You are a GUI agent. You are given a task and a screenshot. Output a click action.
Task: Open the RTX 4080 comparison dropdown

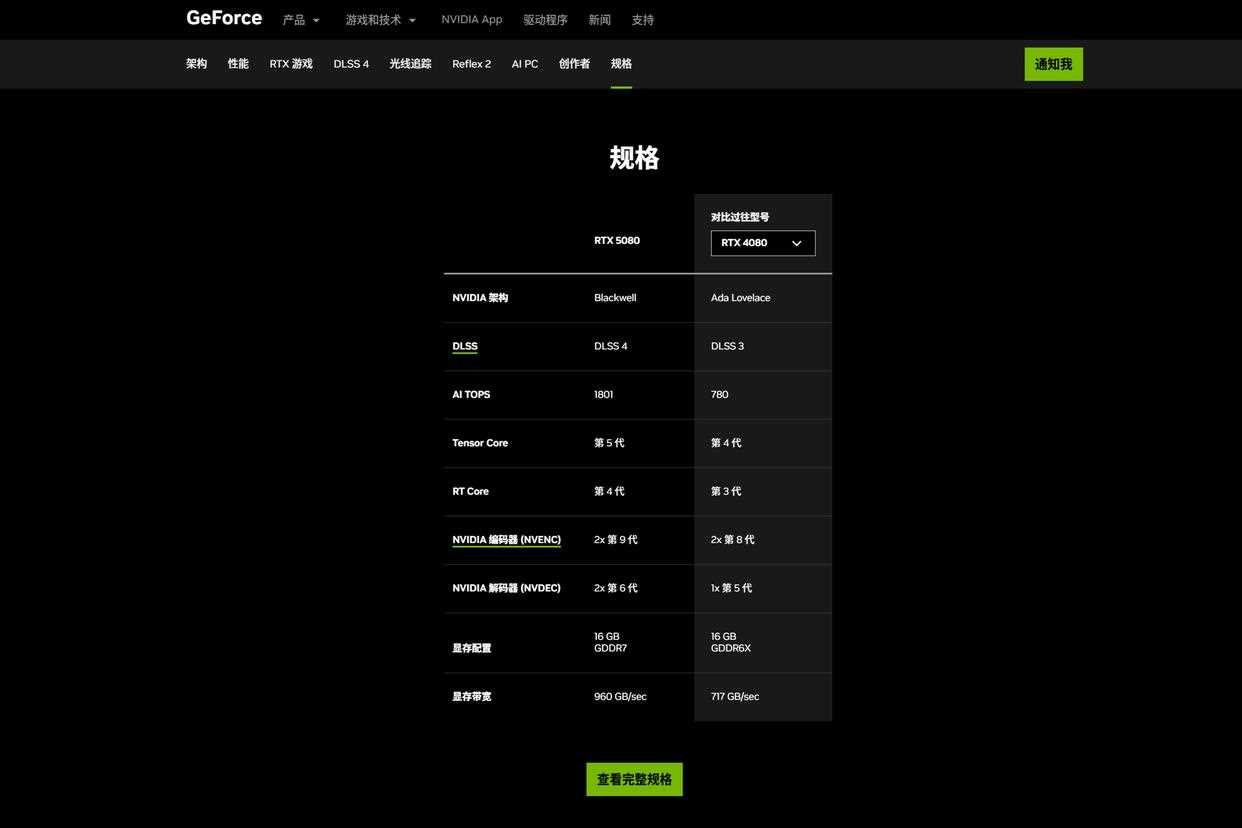763,243
